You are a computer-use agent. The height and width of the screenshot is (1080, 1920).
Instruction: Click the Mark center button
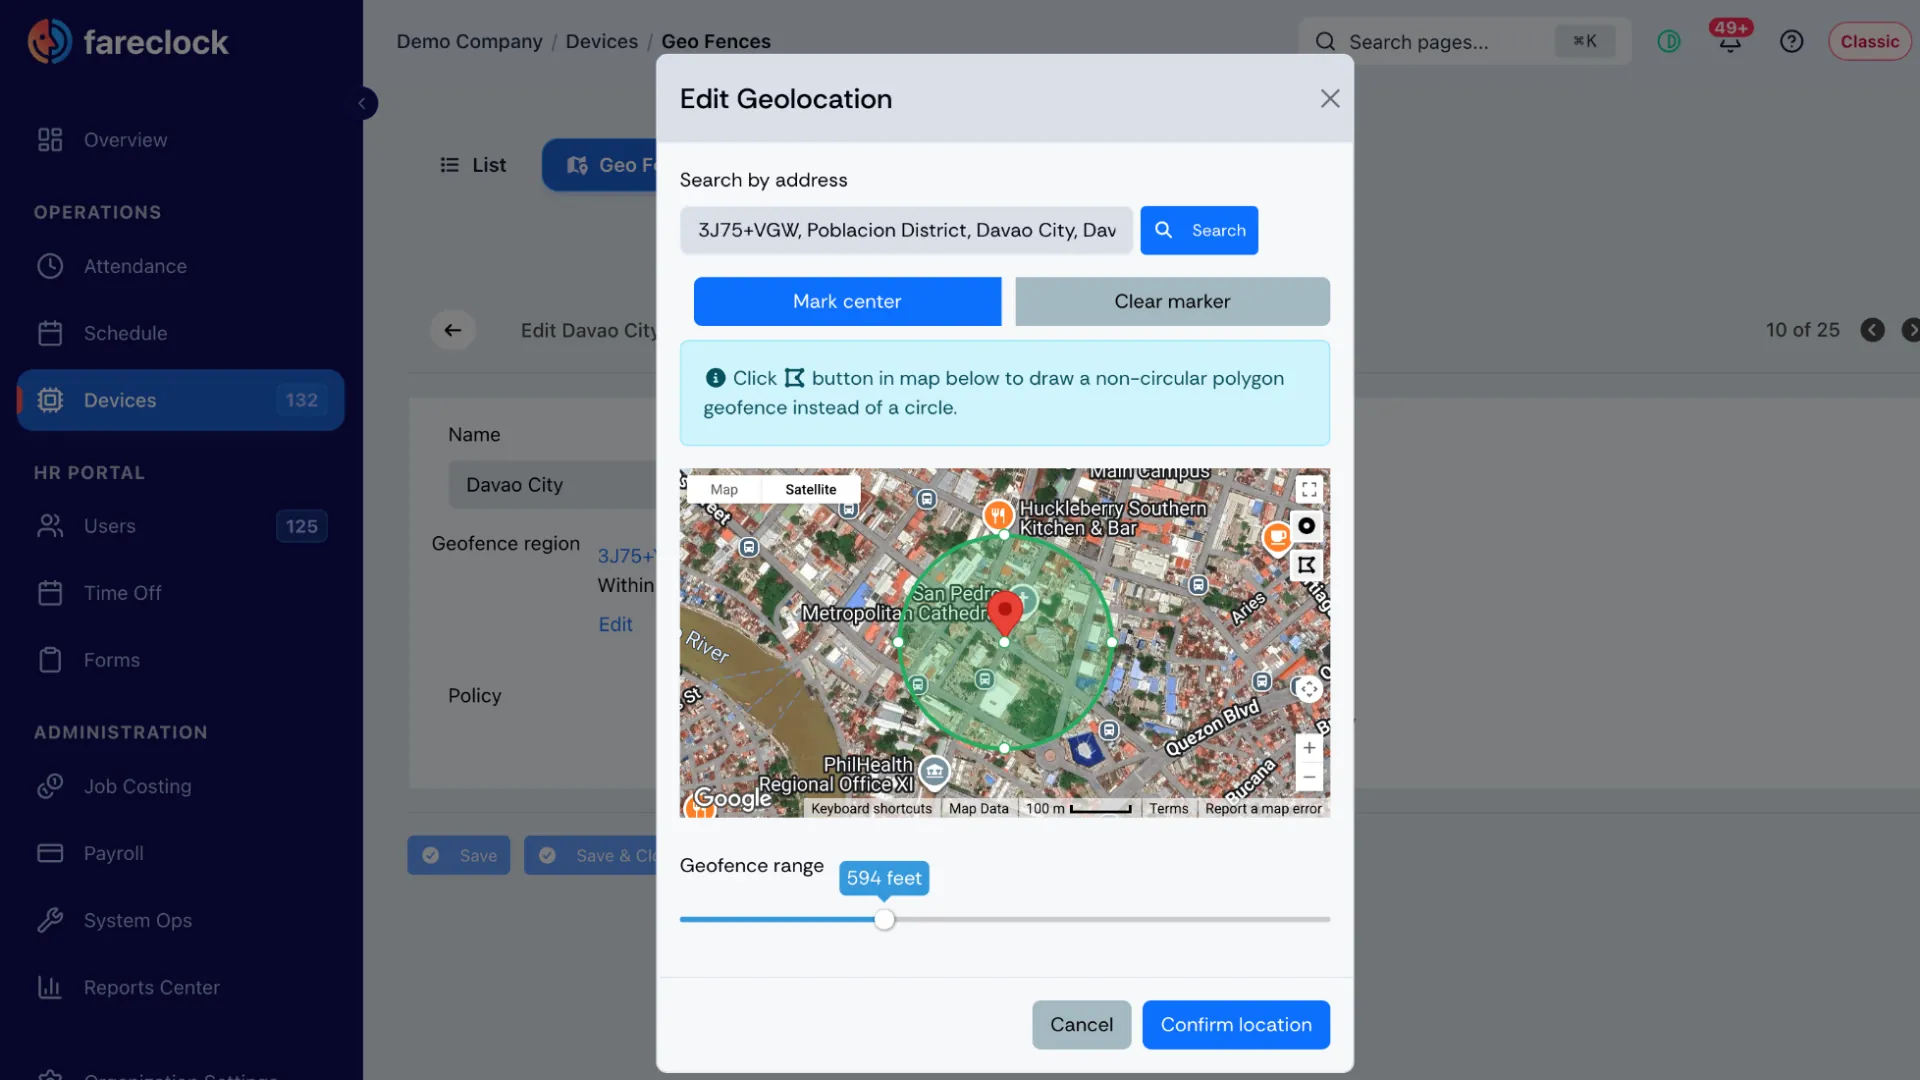pos(847,301)
